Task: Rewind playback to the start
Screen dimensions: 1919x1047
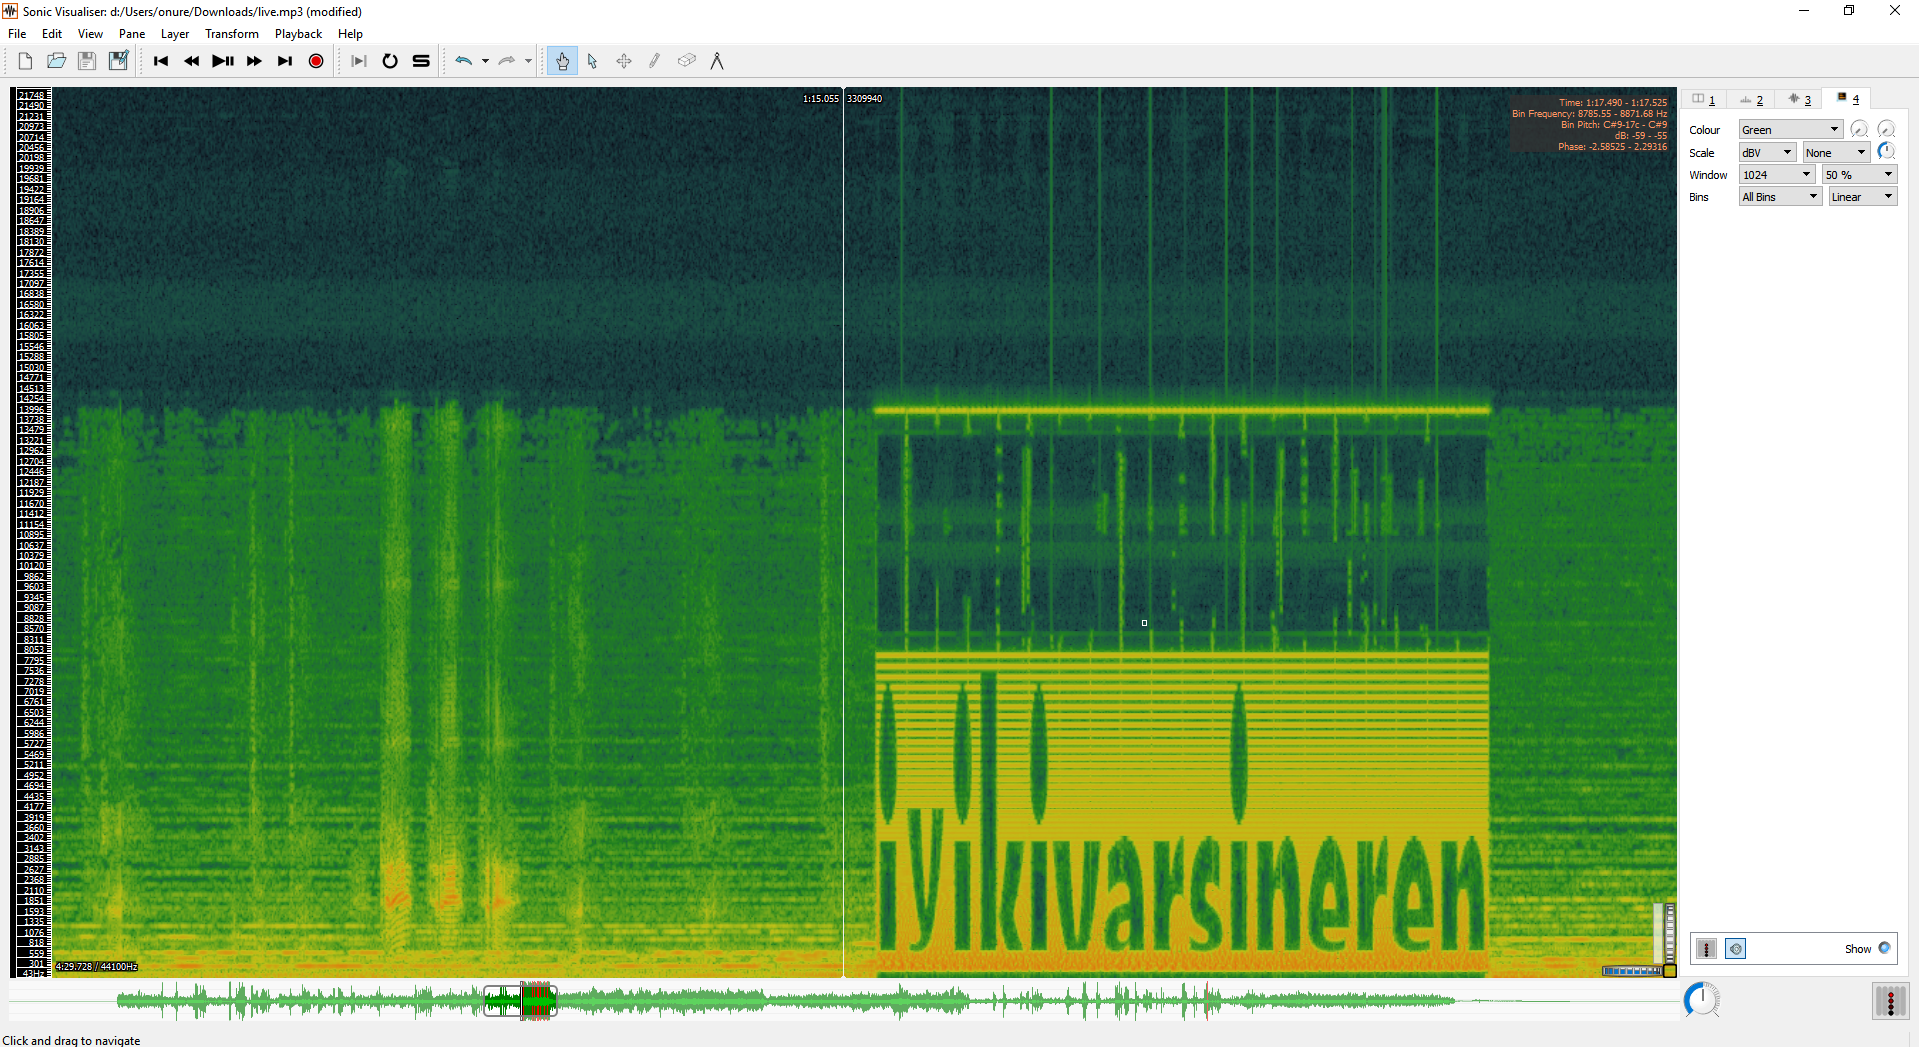Action: point(161,61)
